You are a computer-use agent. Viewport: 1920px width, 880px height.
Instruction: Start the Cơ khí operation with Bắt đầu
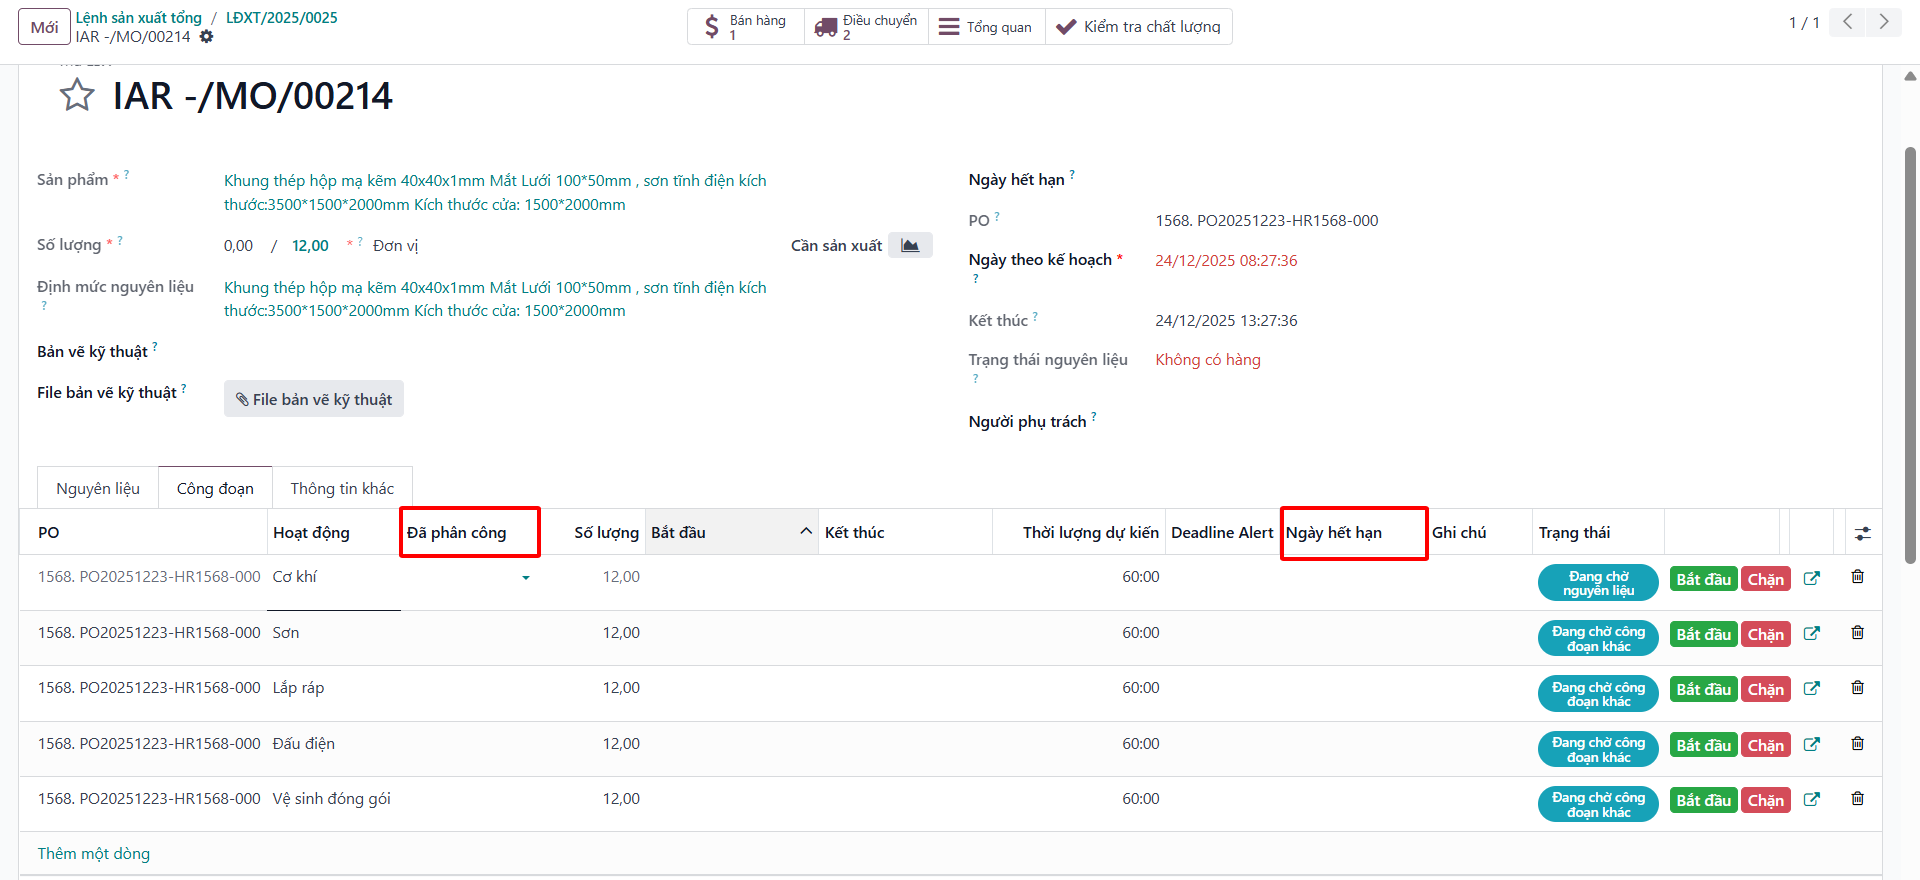(x=1703, y=580)
